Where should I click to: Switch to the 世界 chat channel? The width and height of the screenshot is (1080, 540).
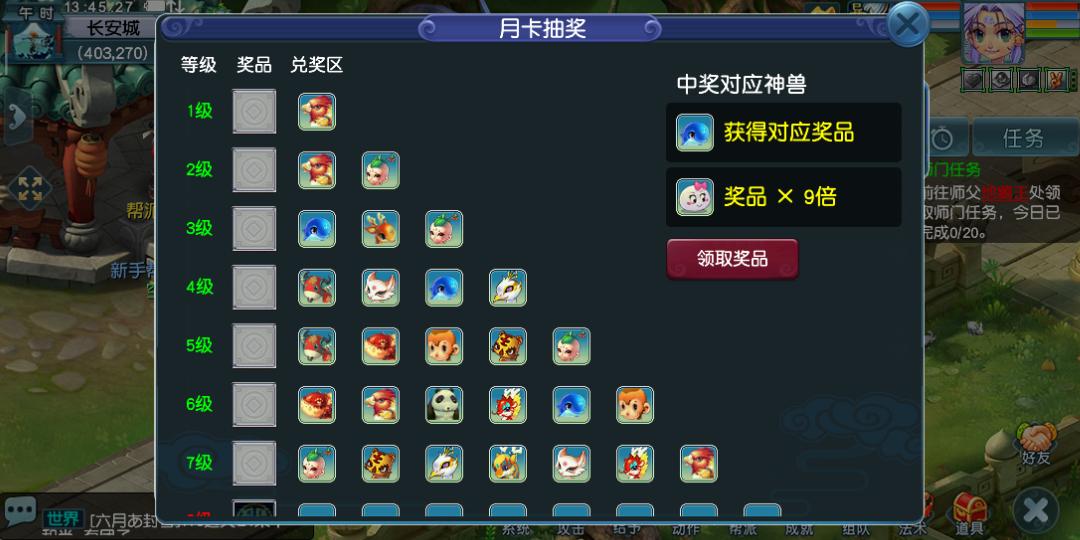[63, 519]
